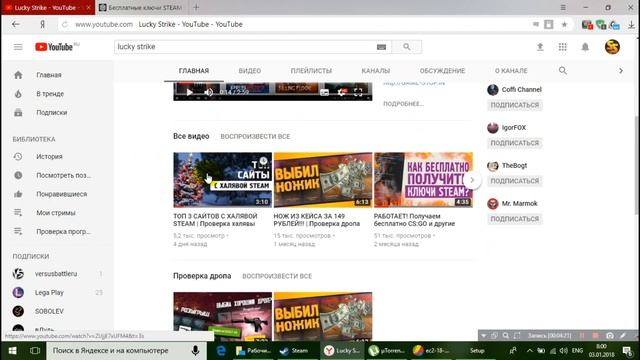Screen dimensions: 640x360
Task: Click ВОСПРОИЗВЕСТИ ВСЕ next to Проверка дропа
Action: [277, 276]
